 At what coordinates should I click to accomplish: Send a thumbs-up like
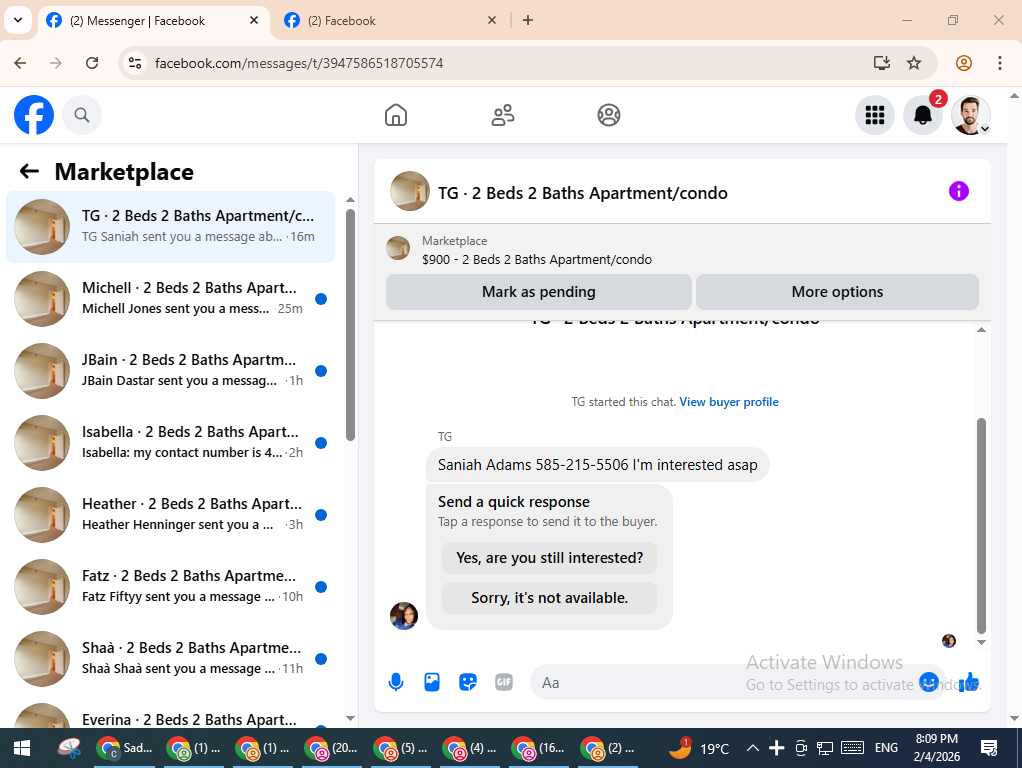tap(969, 682)
